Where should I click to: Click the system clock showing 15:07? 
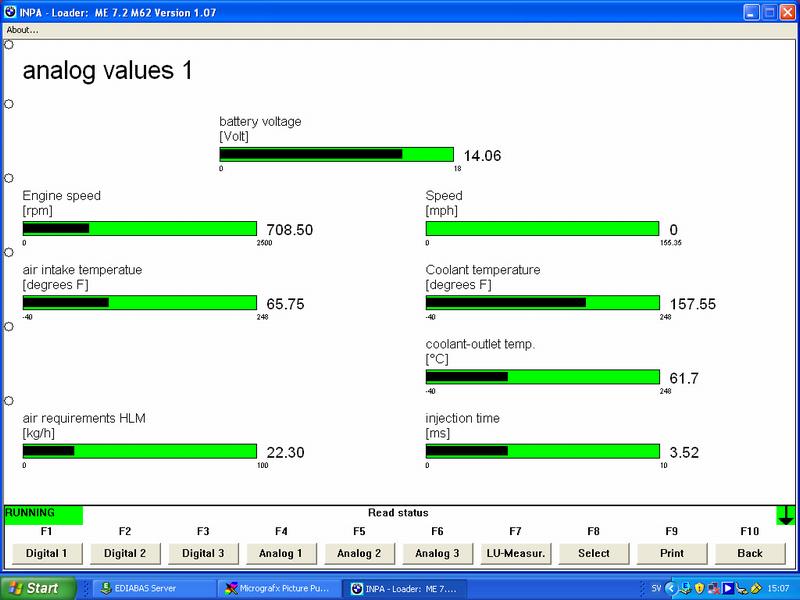point(777,587)
